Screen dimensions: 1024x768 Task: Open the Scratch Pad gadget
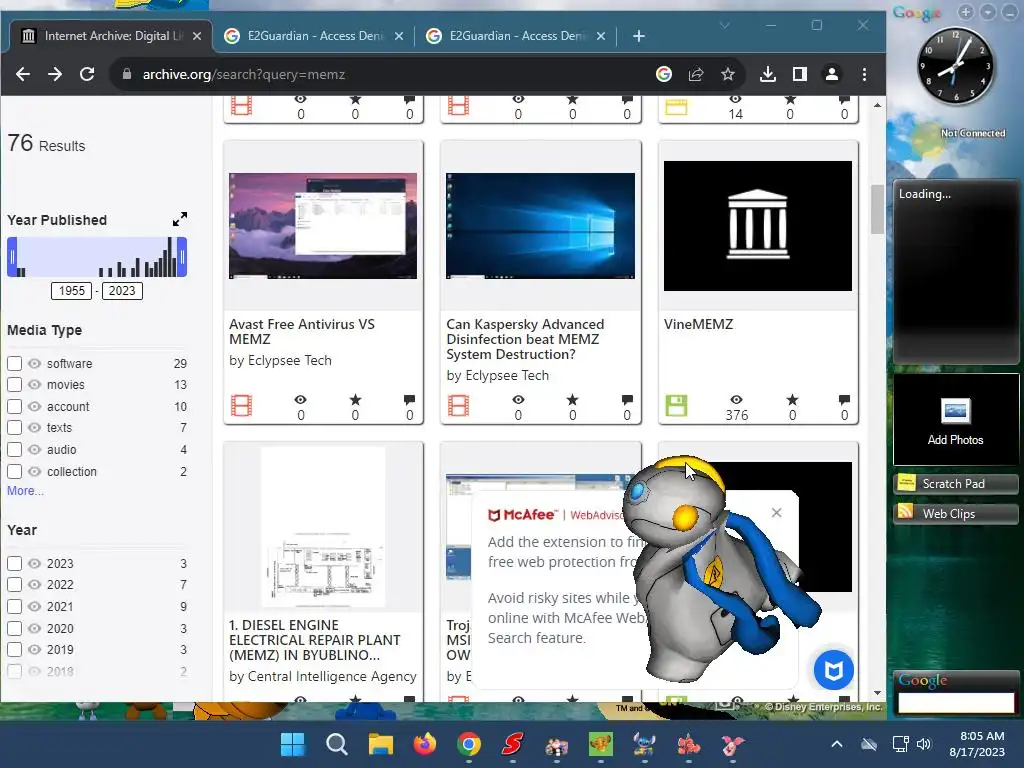coord(955,483)
